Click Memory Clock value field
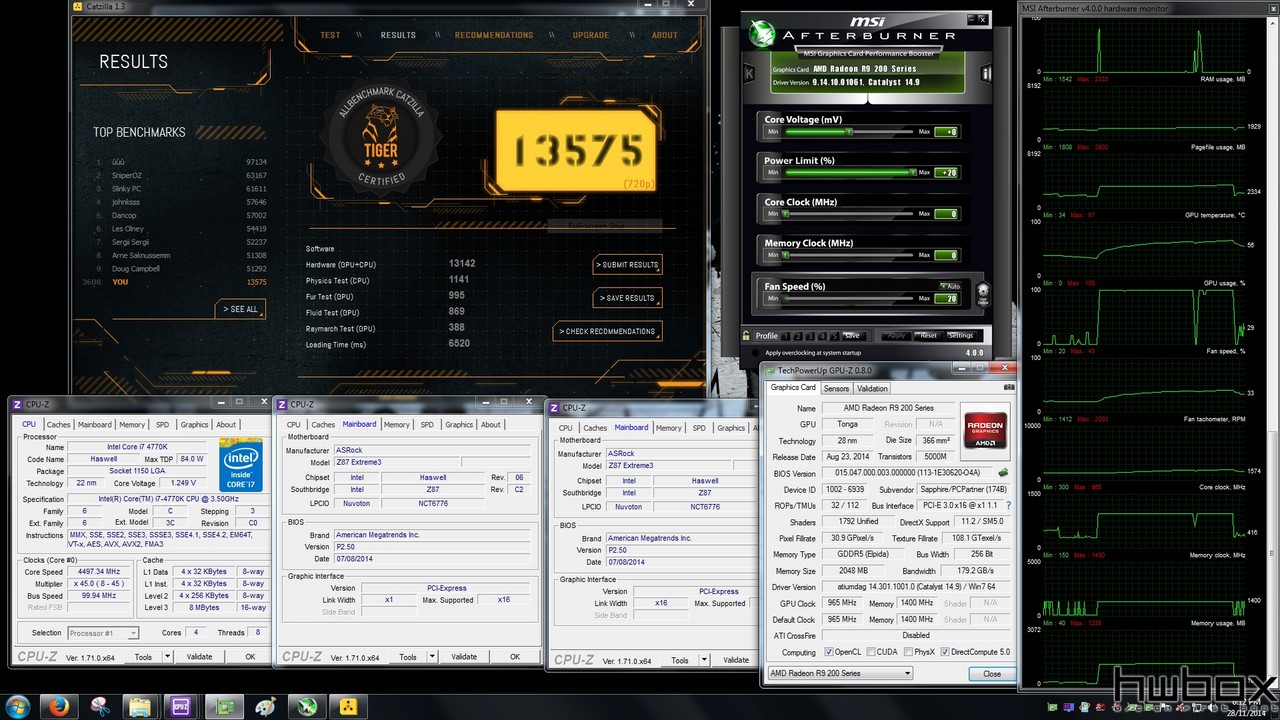Viewport: 1280px width, 720px height. pyautogui.click(x=946, y=255)
